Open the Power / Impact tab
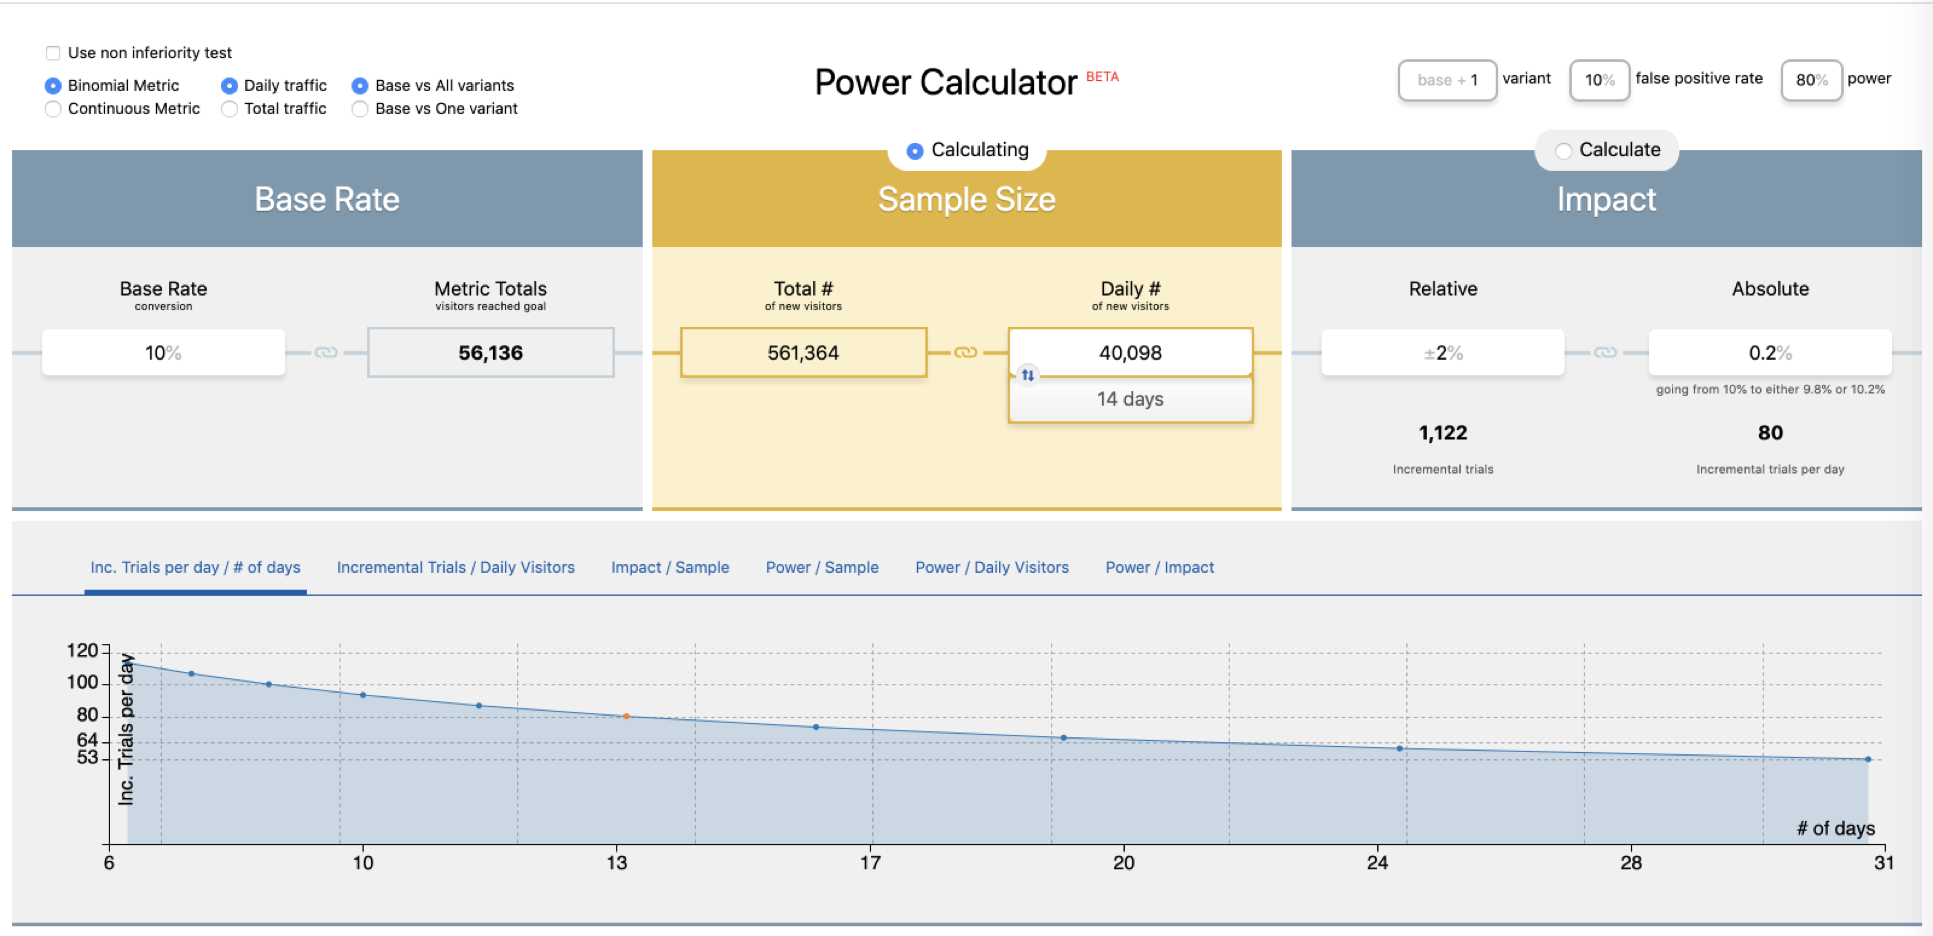1933x936 pixels. pyautogui.click(x=1160, y=567)
